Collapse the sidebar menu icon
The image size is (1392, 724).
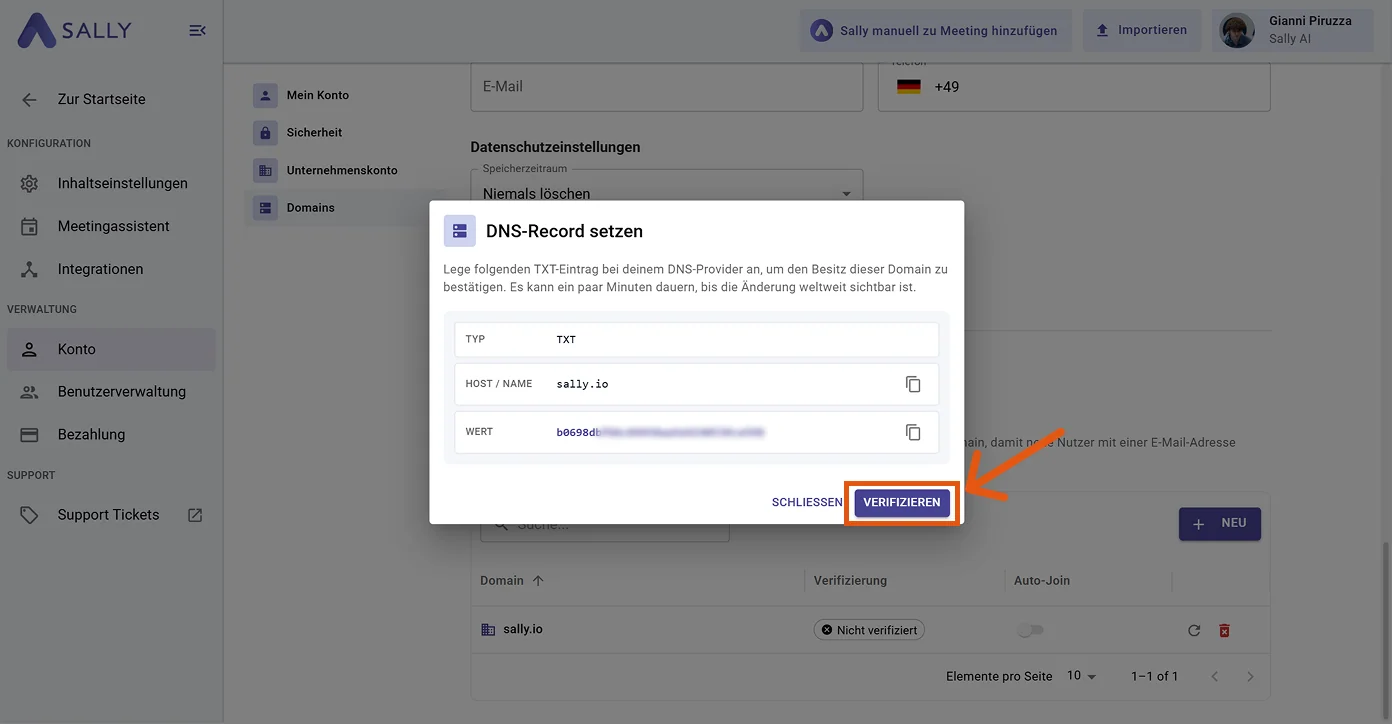(197, 31)
